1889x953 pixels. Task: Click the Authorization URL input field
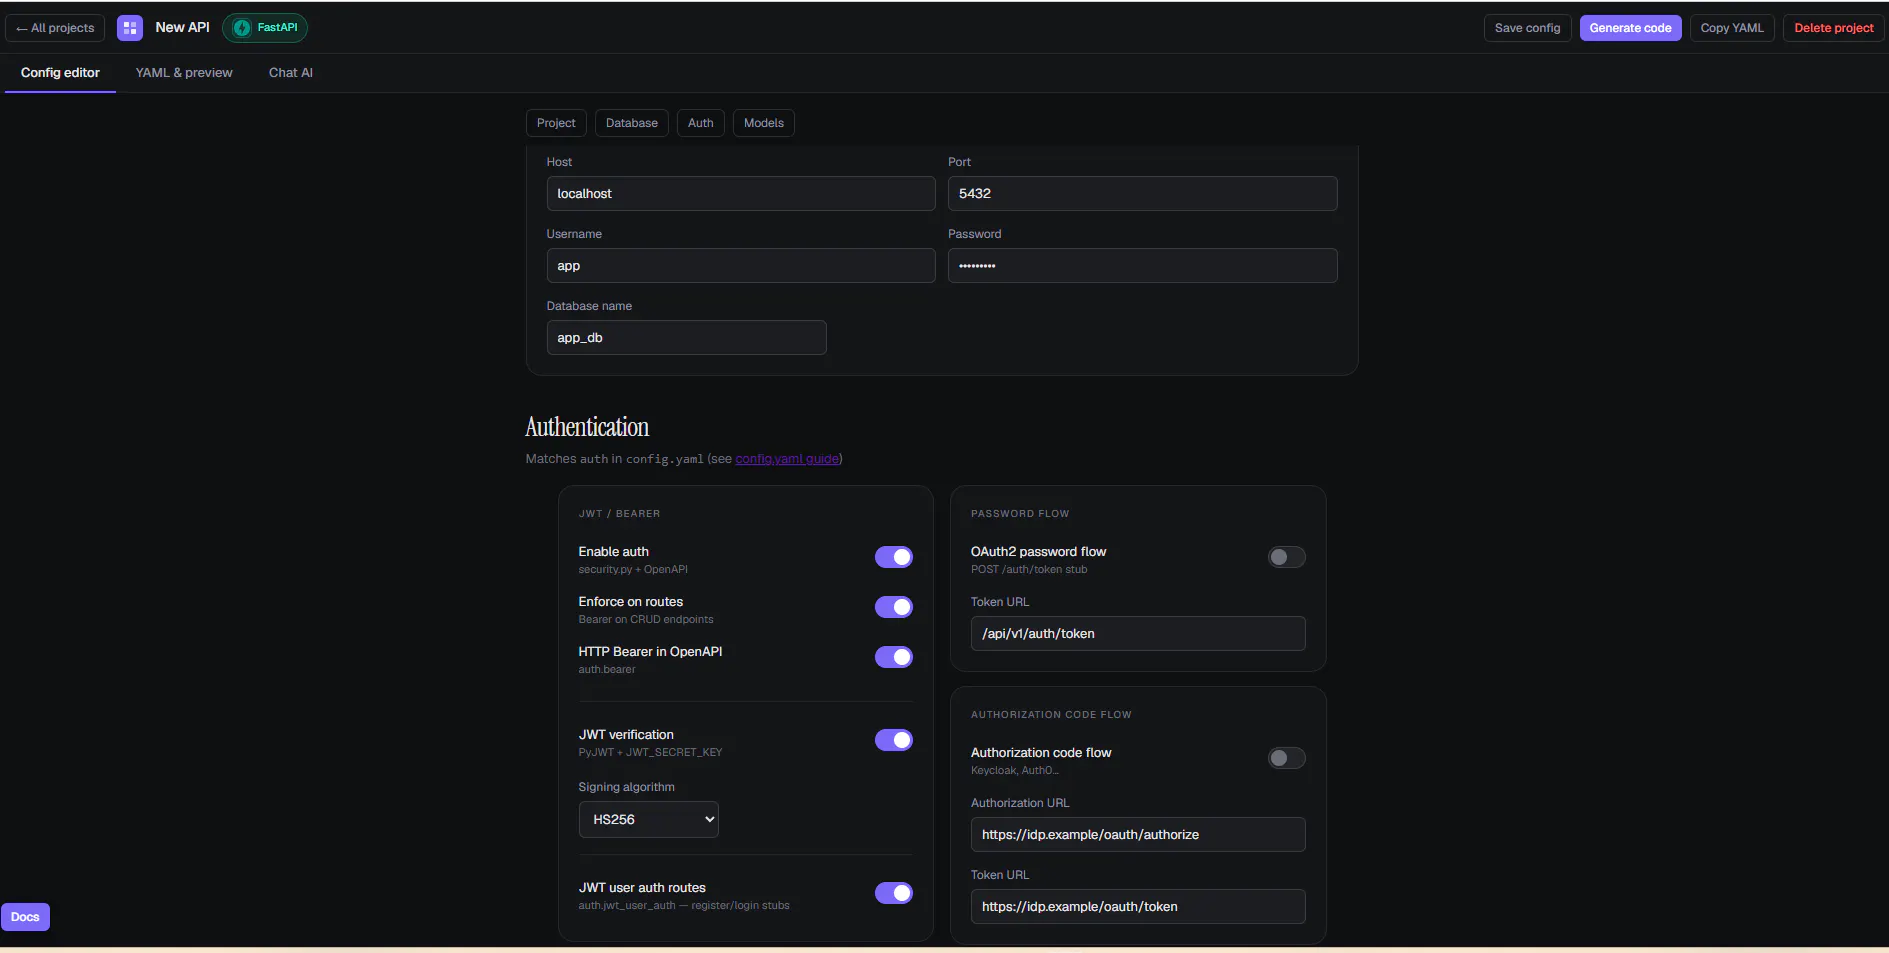(x=1138, y=835)
